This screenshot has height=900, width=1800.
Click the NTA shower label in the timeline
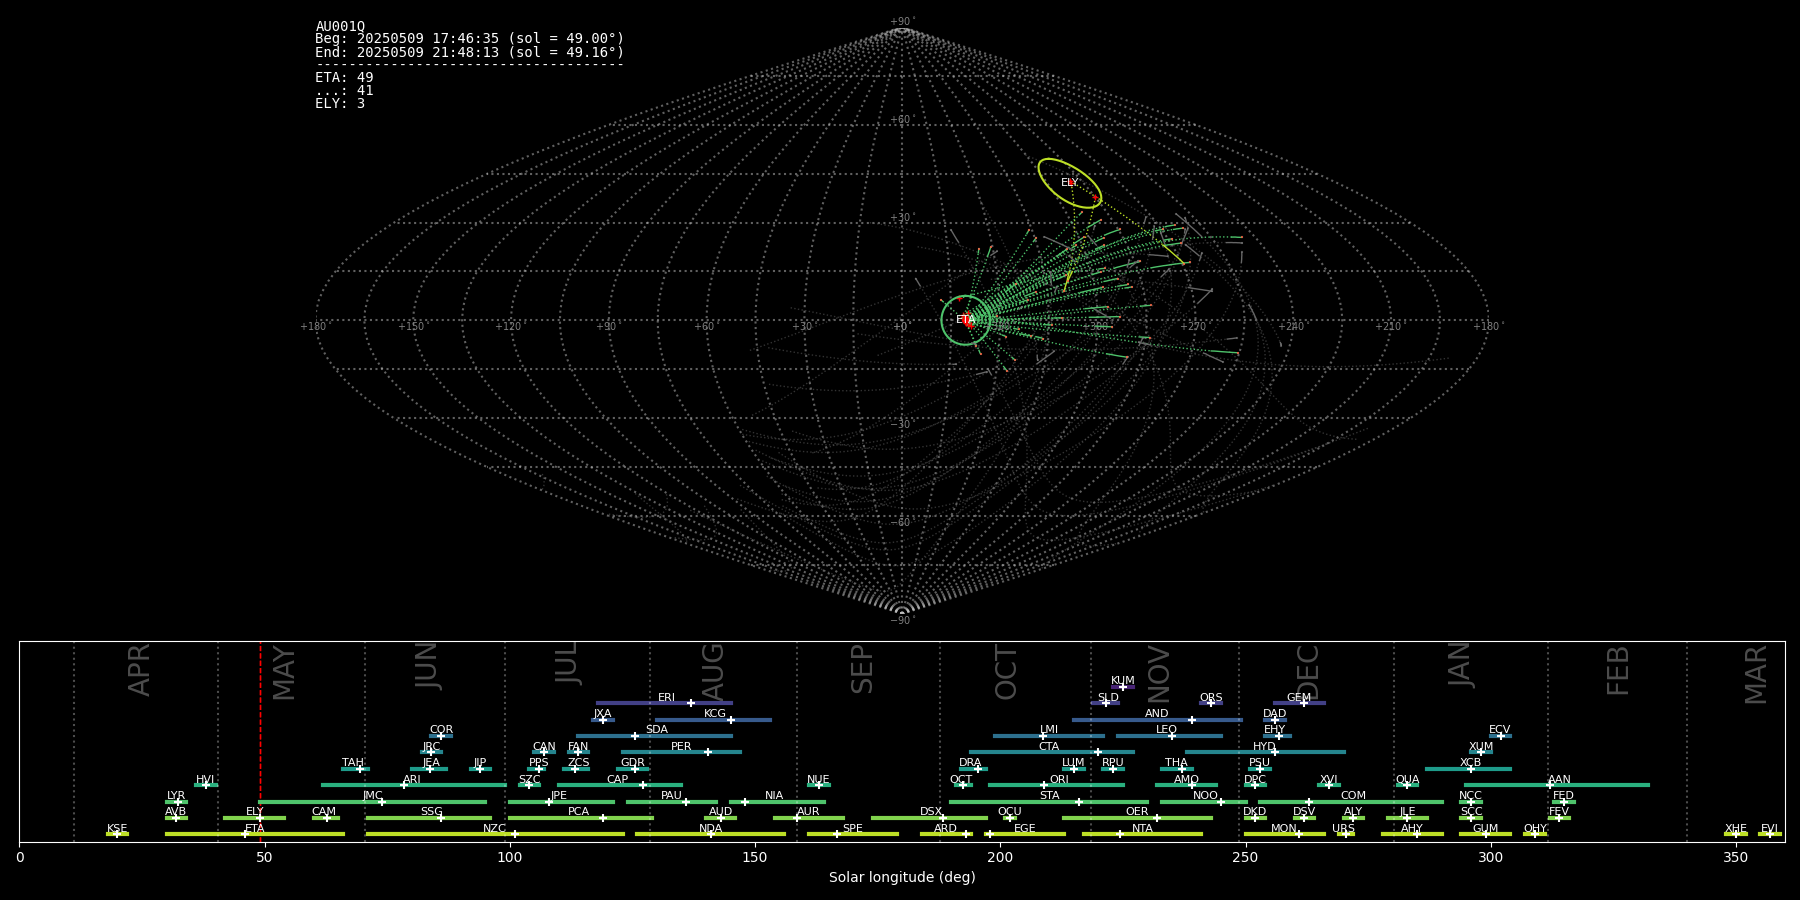coord(1142,829)
